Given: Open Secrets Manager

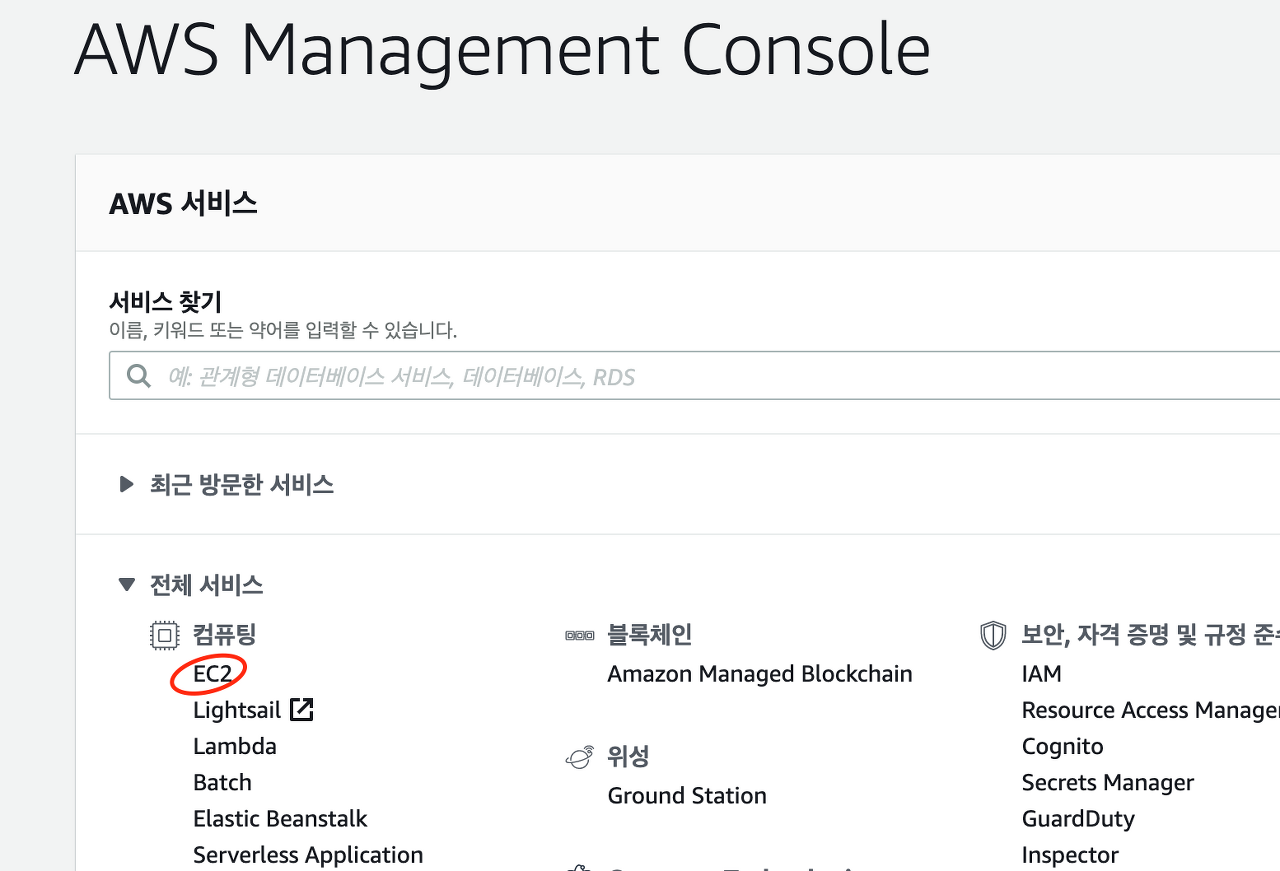Looking at the screenshot, I should 1107,782.
